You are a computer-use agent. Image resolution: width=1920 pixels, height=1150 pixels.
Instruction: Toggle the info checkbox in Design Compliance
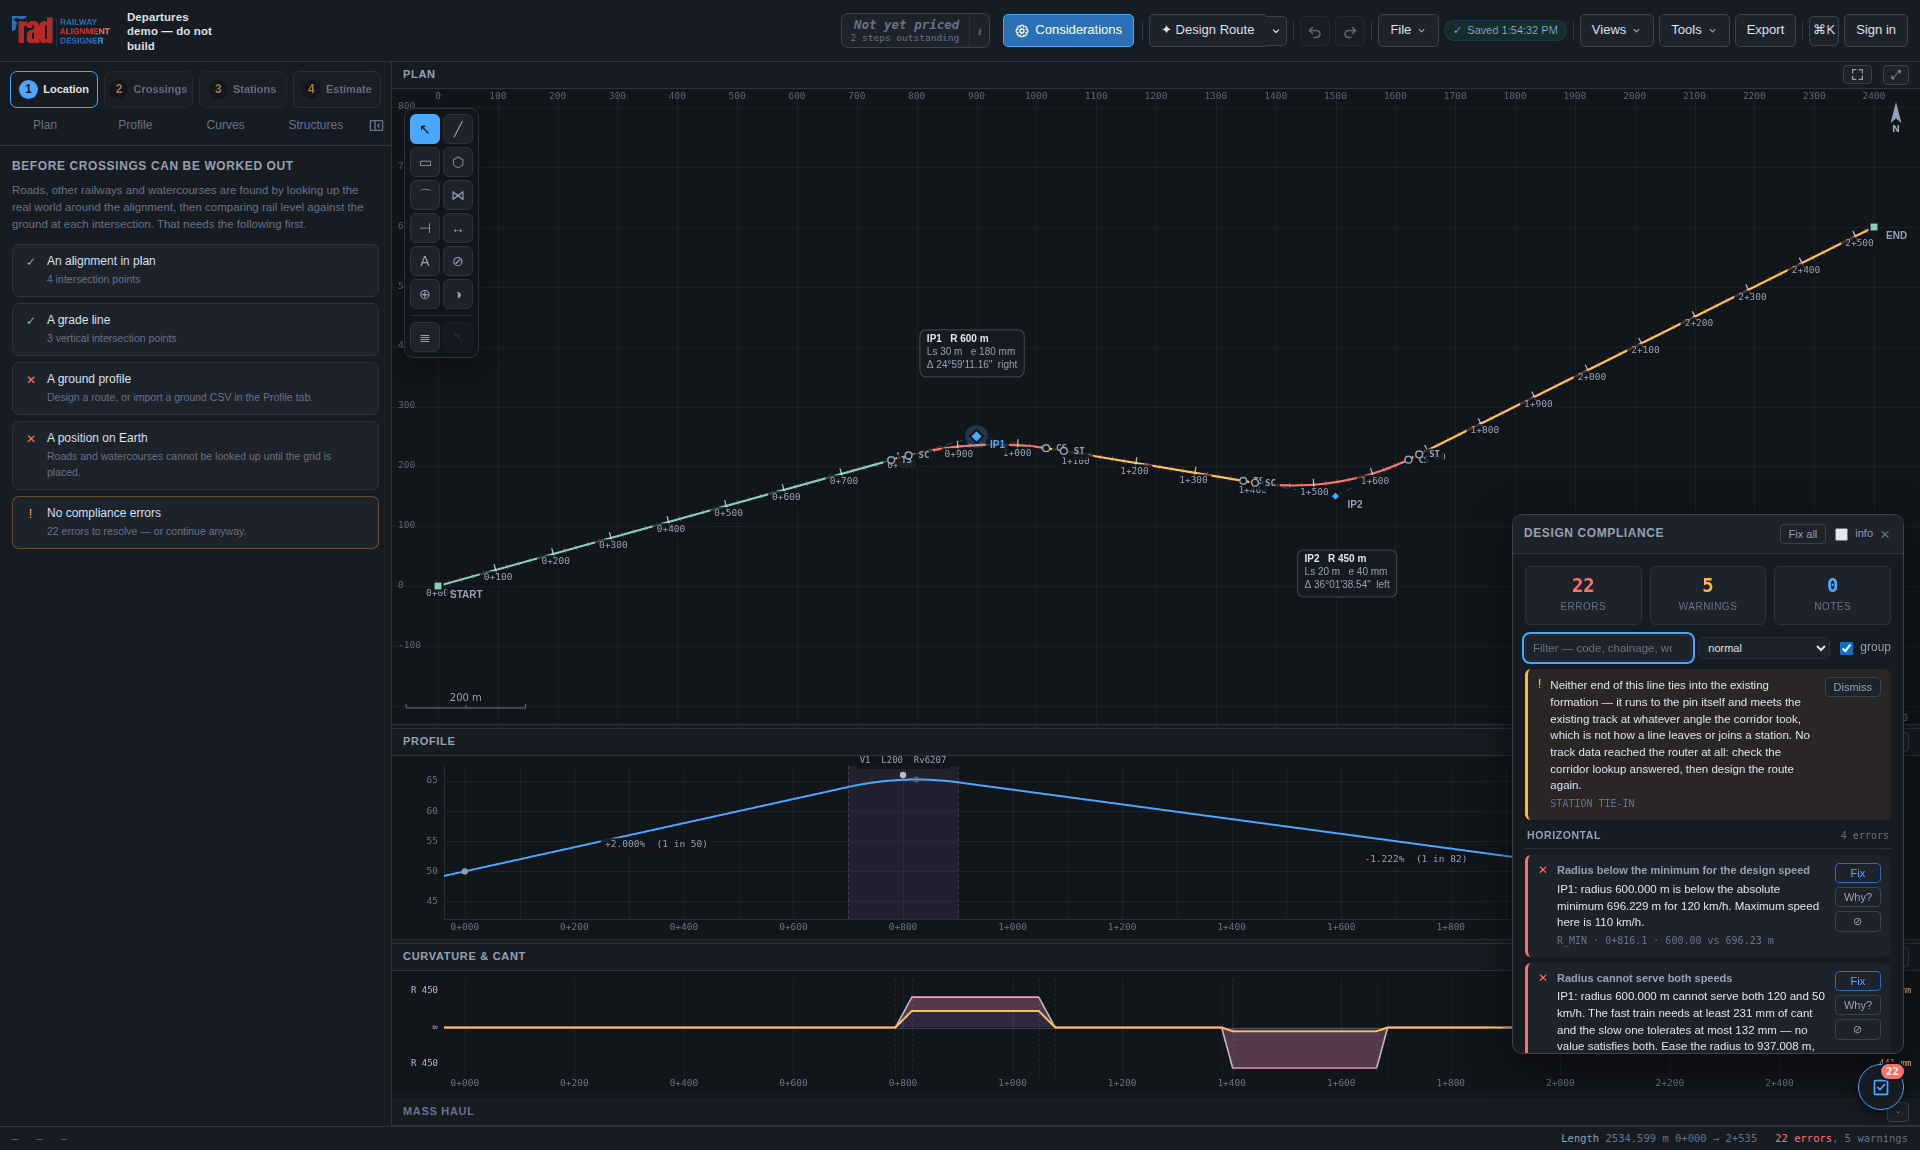tap(1841, 534)
